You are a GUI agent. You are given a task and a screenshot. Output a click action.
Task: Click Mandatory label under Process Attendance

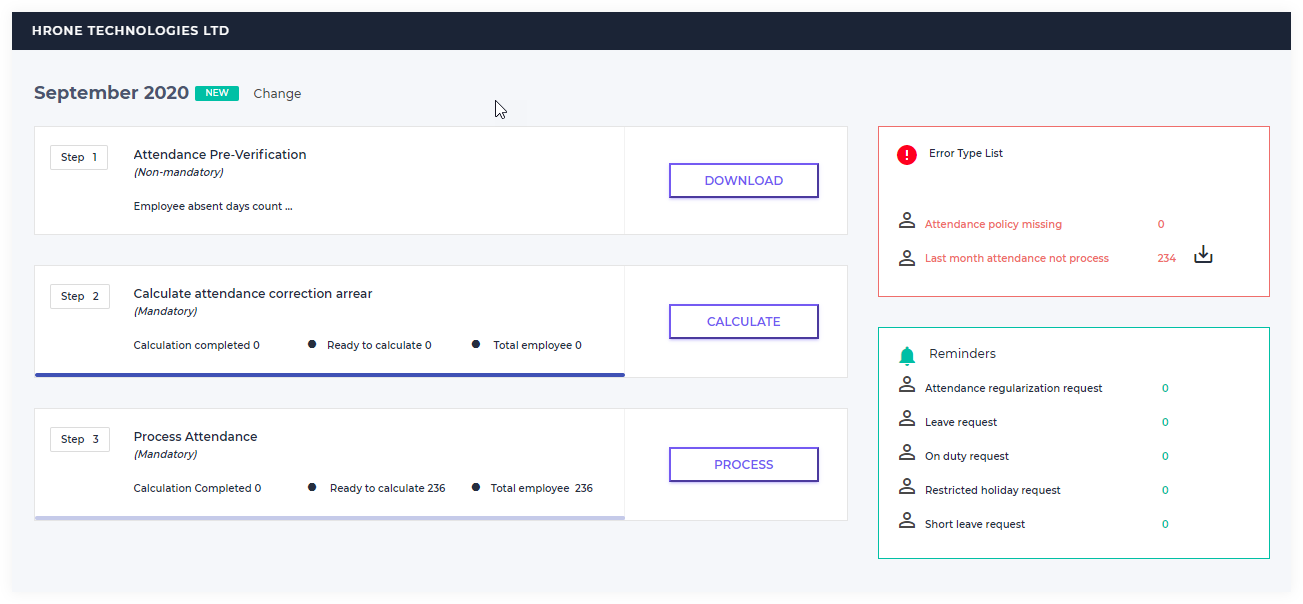click(x=166, y=454)
